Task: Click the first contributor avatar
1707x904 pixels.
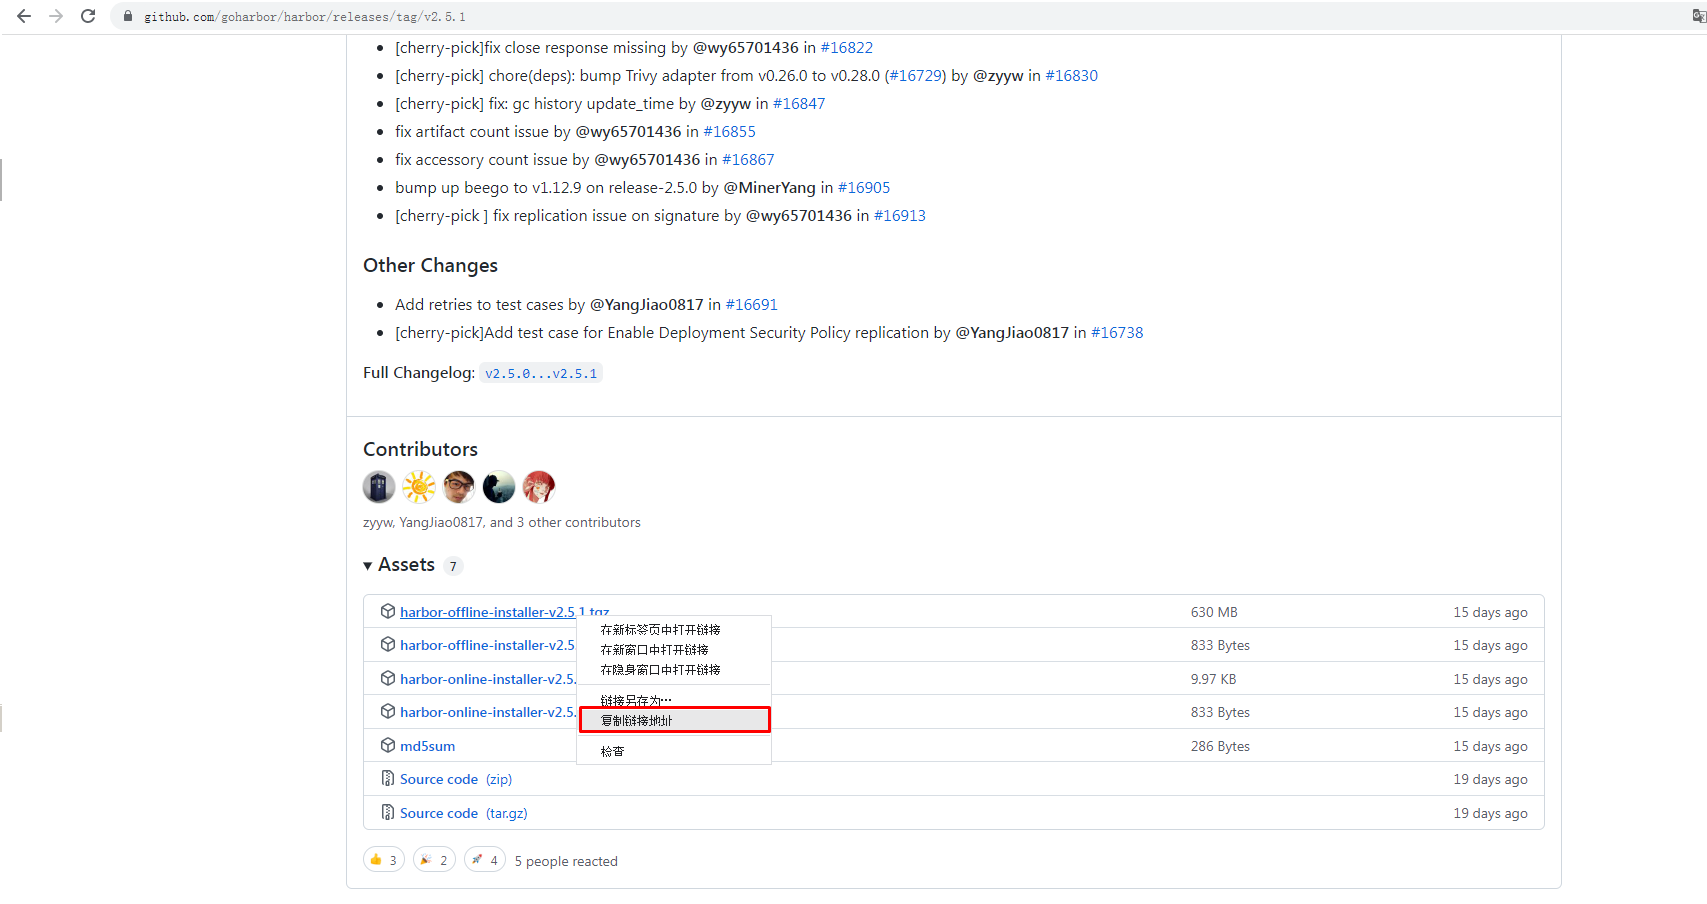Action: point(379,487)
